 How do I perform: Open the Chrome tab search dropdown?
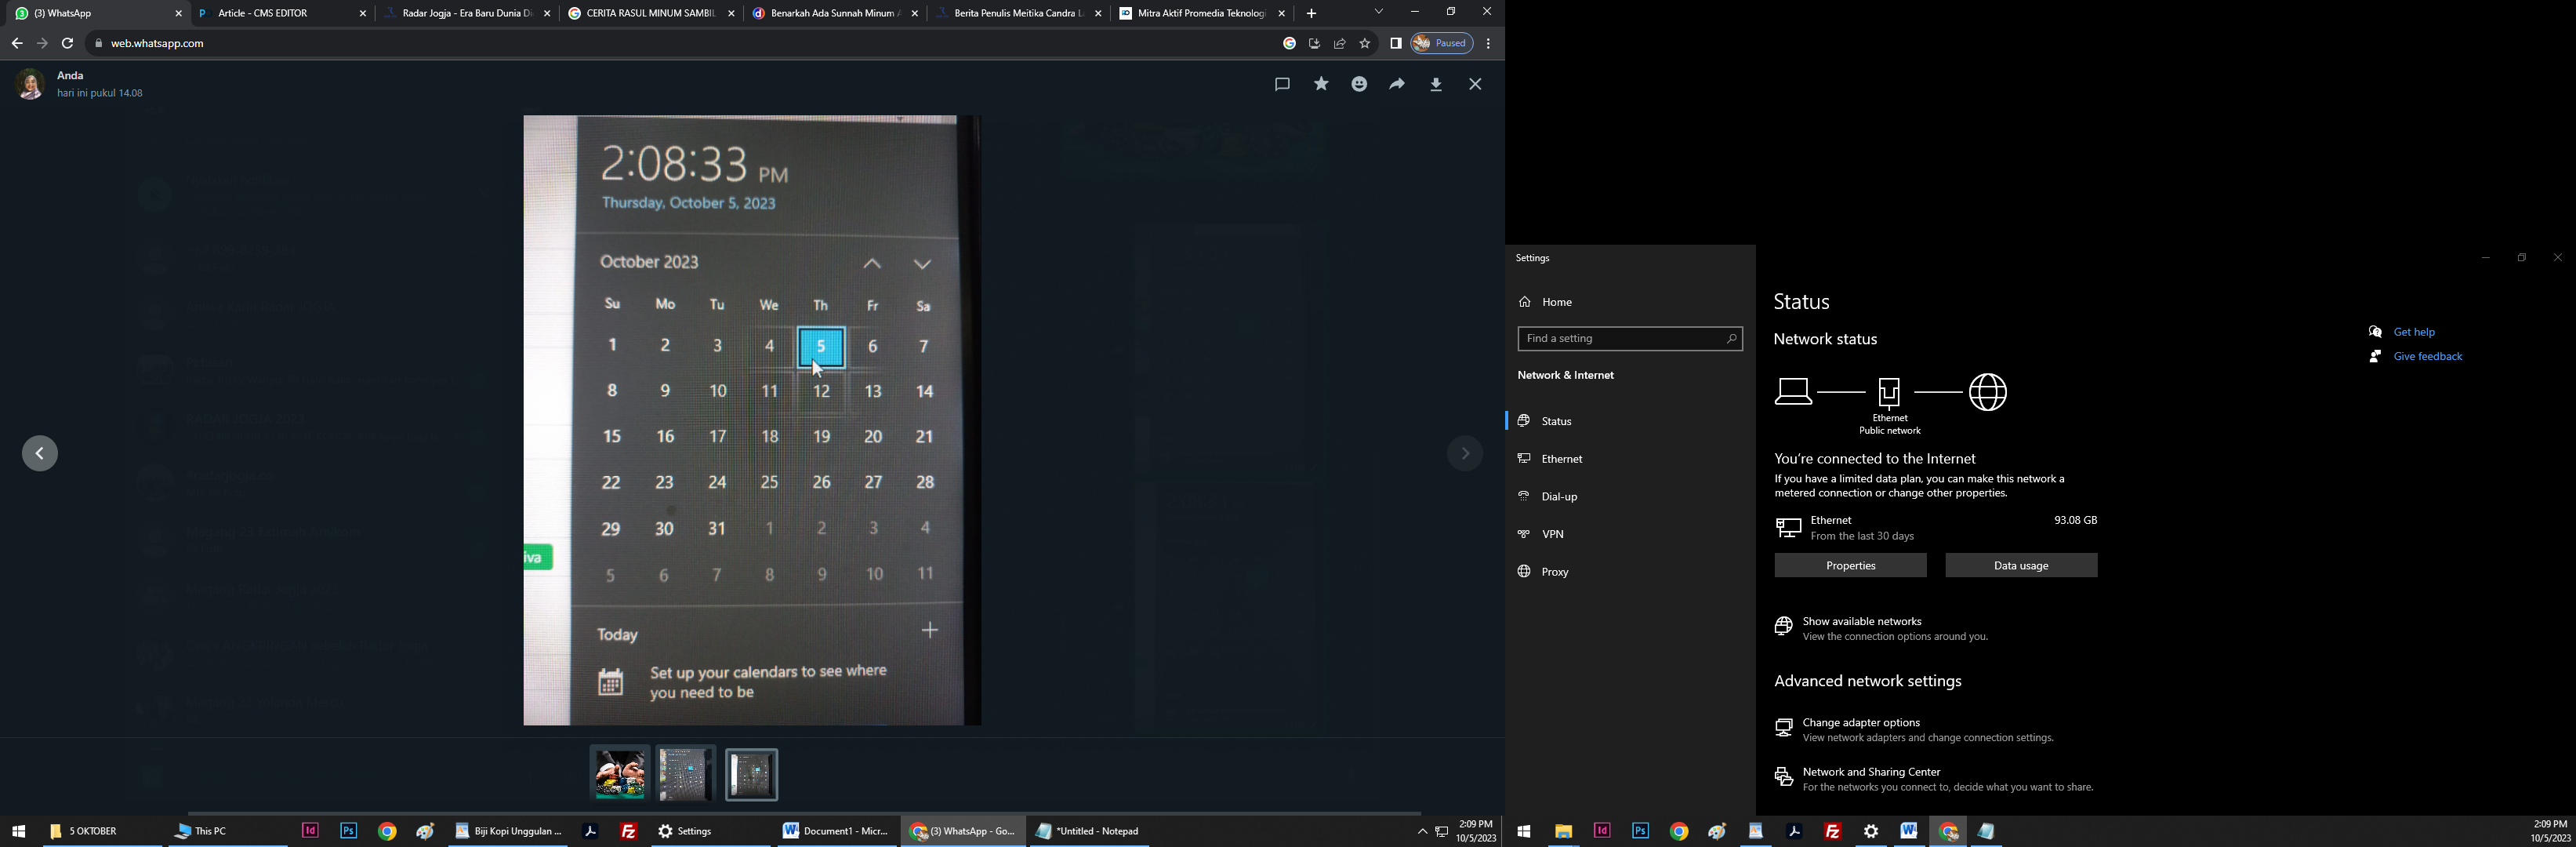coord(1379,12)
